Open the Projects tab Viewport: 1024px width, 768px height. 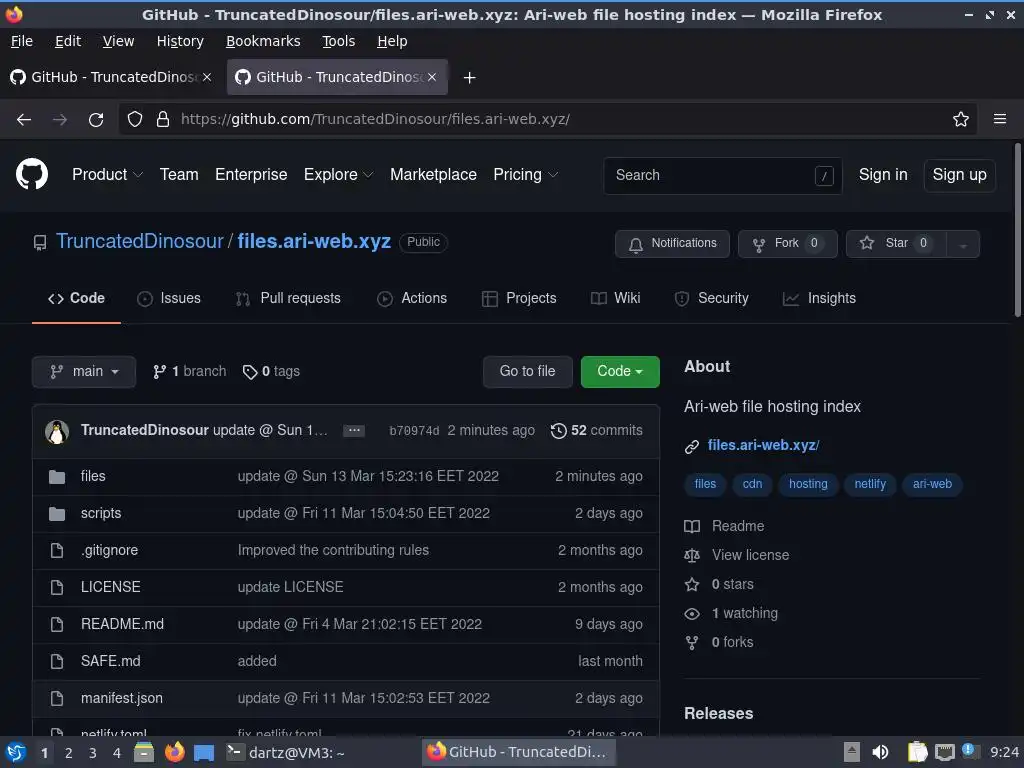coord(519,298)
